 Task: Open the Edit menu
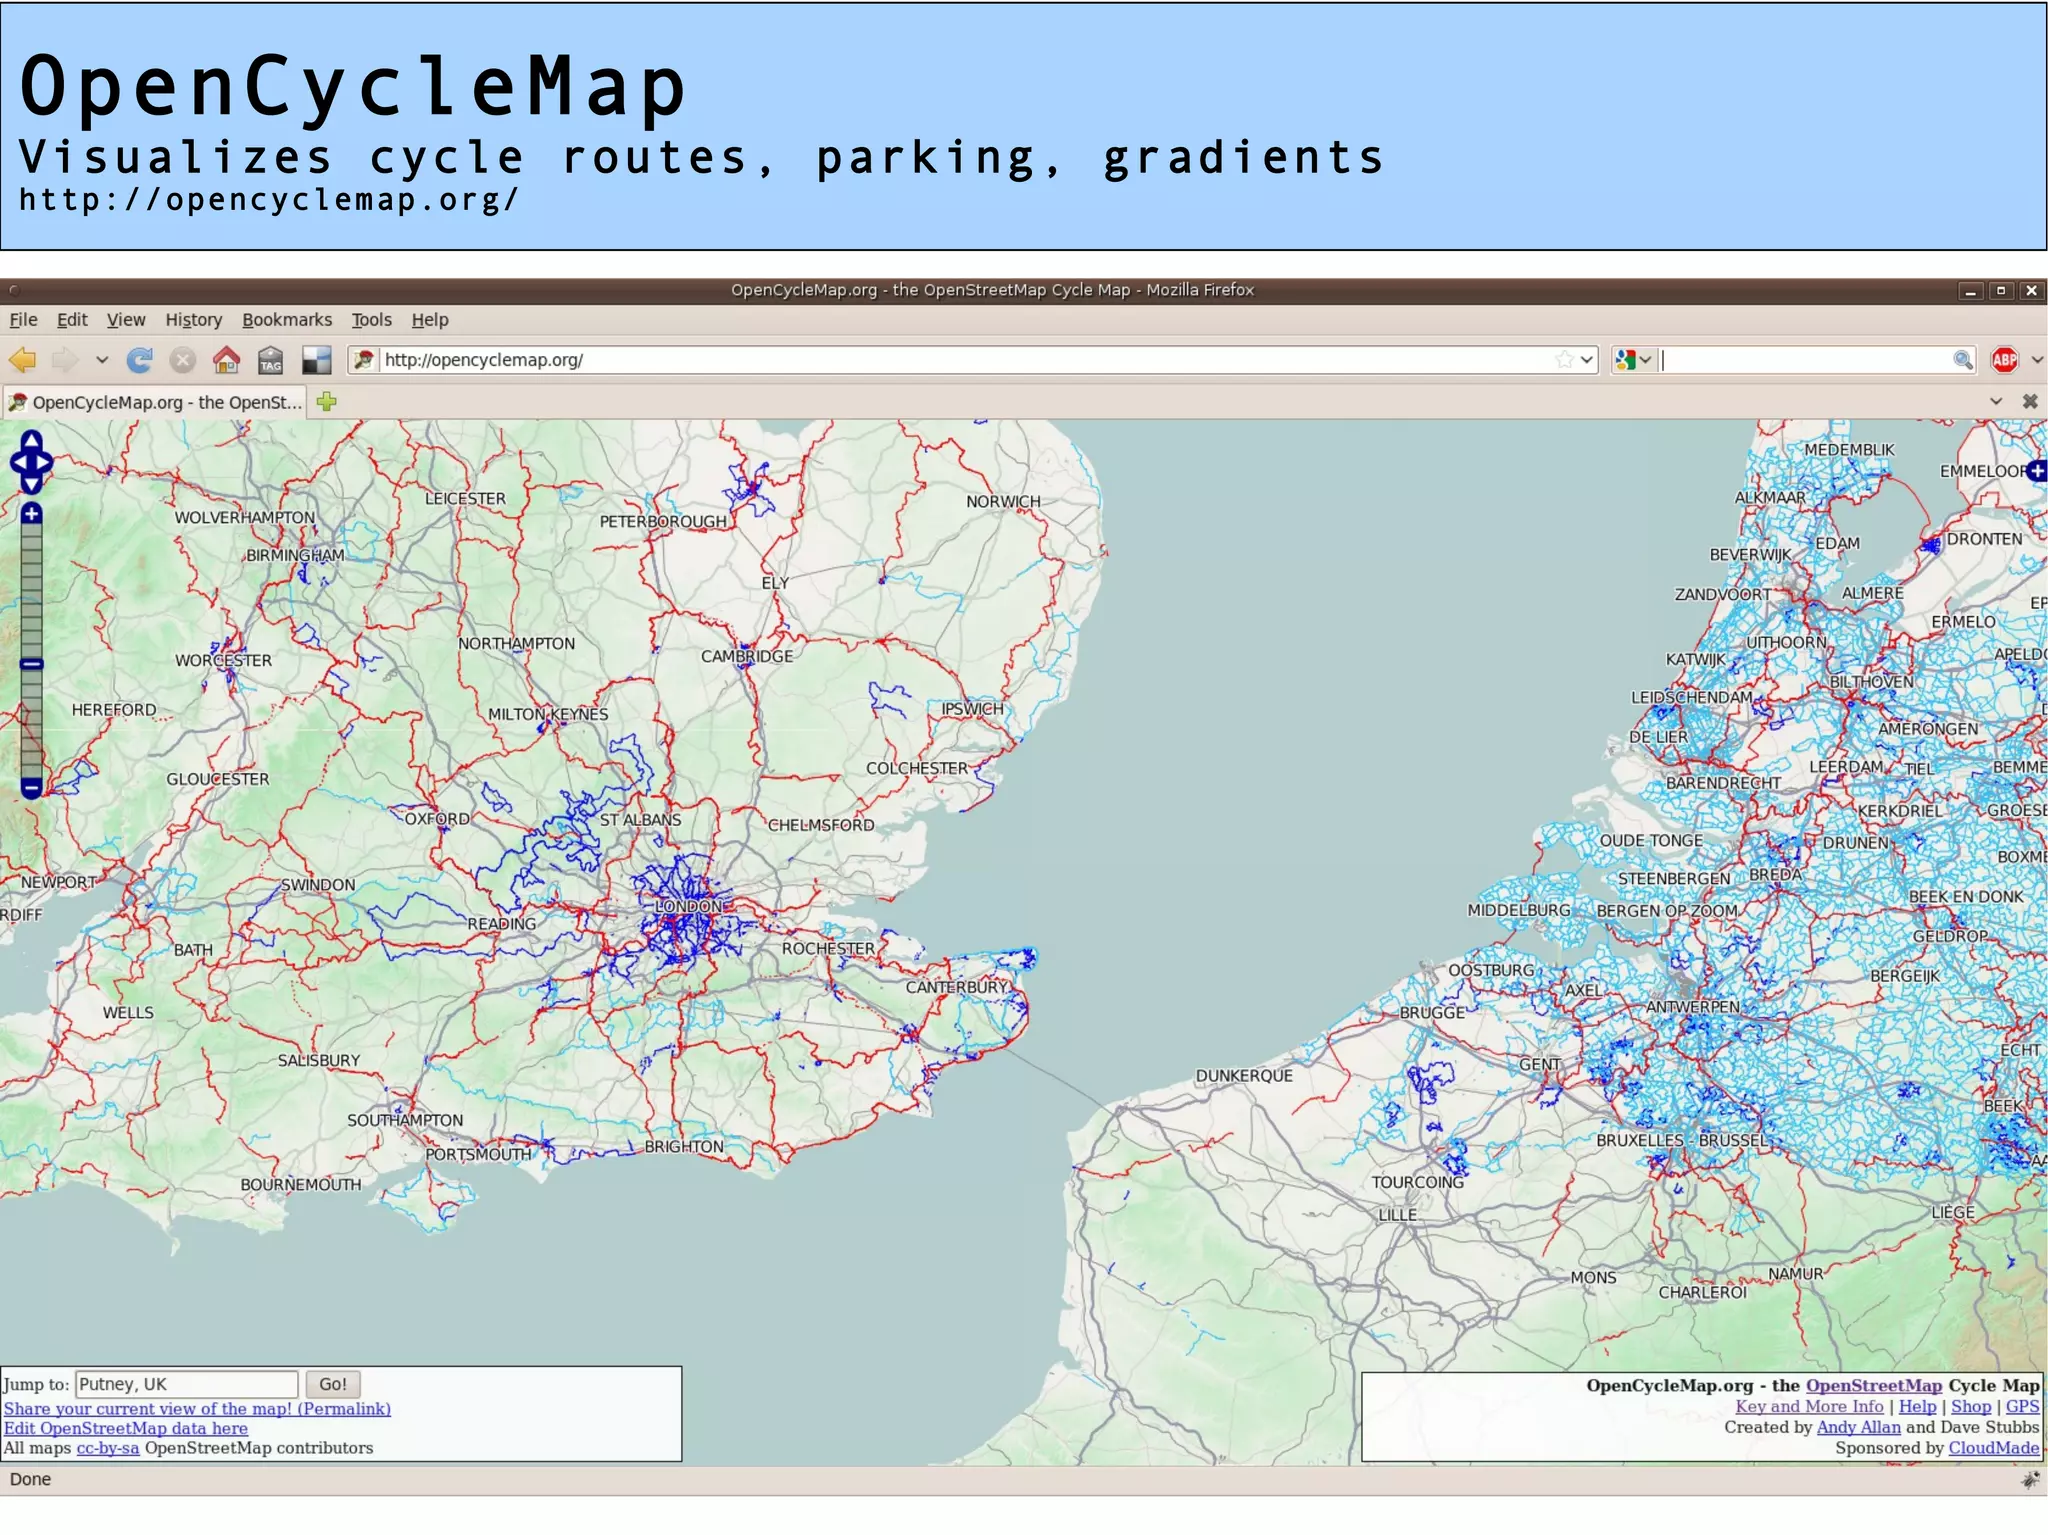[x=72, y=320]
